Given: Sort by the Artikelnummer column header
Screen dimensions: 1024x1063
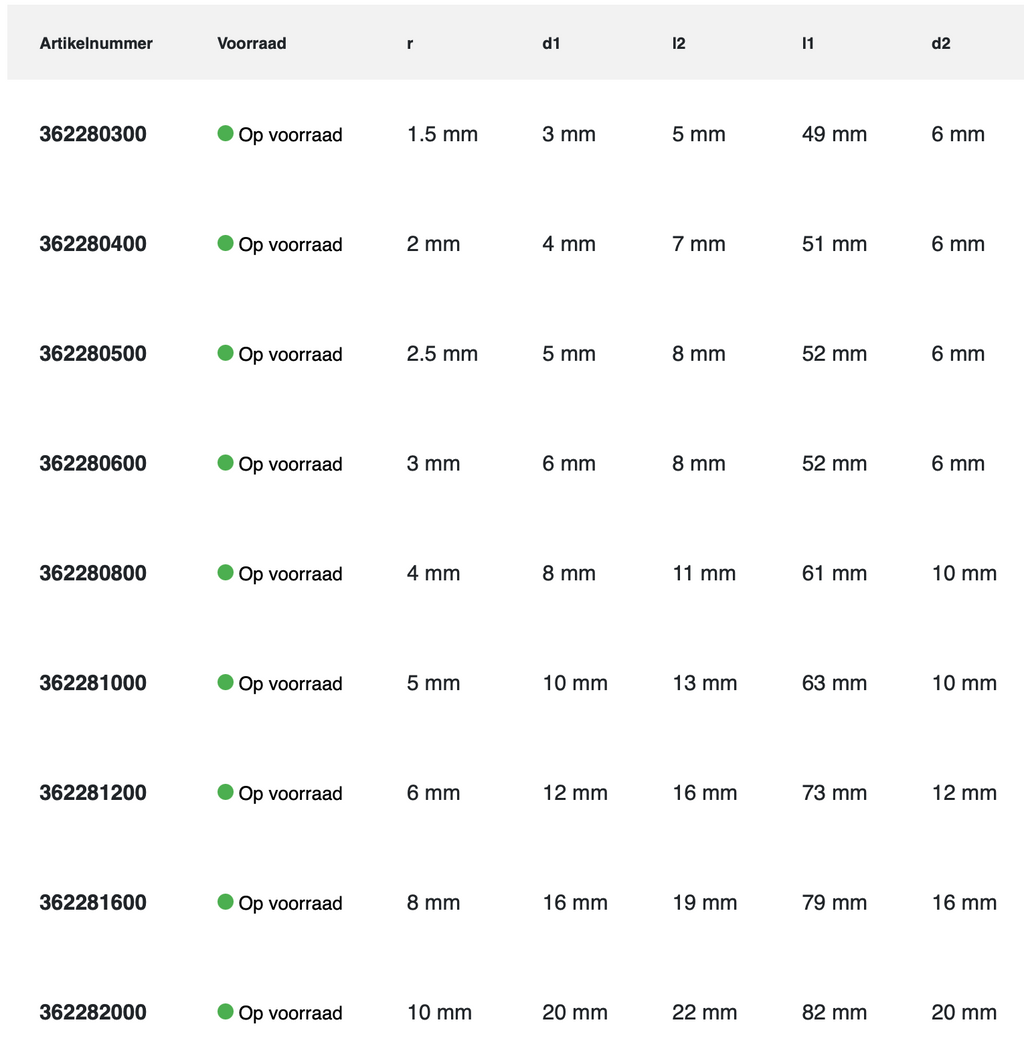Looking at the screenshot, I should (96, 43).
